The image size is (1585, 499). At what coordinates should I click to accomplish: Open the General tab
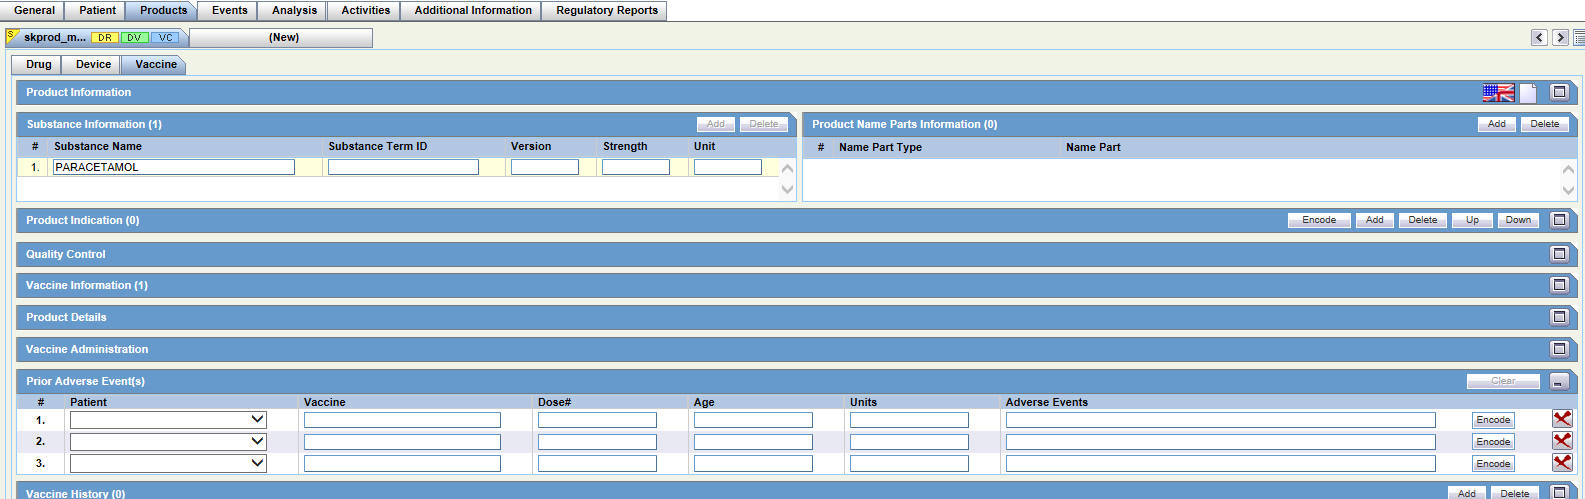[34, 11]
